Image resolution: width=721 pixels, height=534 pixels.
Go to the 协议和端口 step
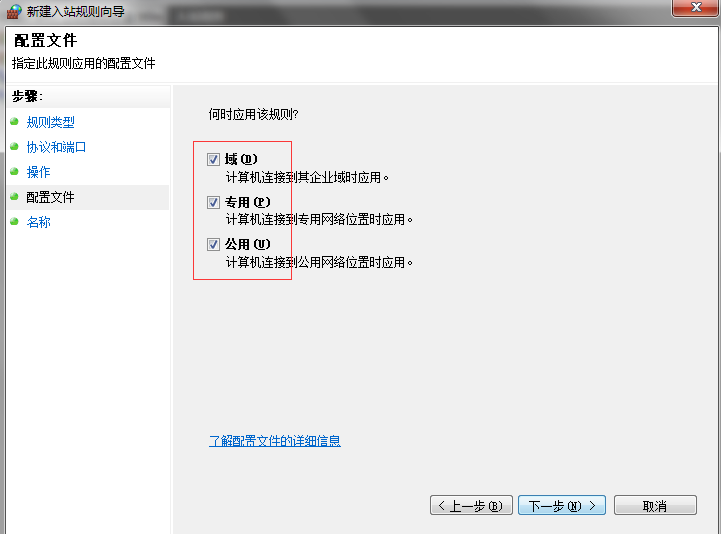click(x=57, y=147)
